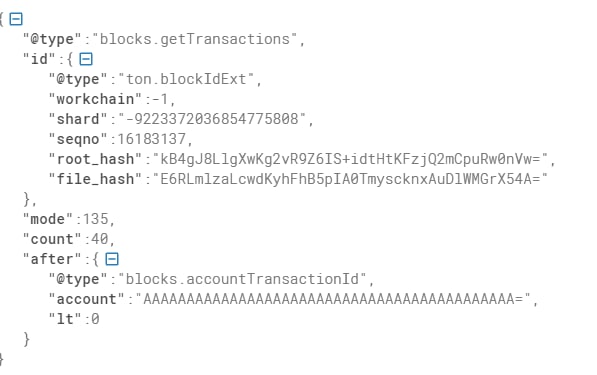Click the account string of A characters
The height and width of the screenshot is (375, 597).
333,299
